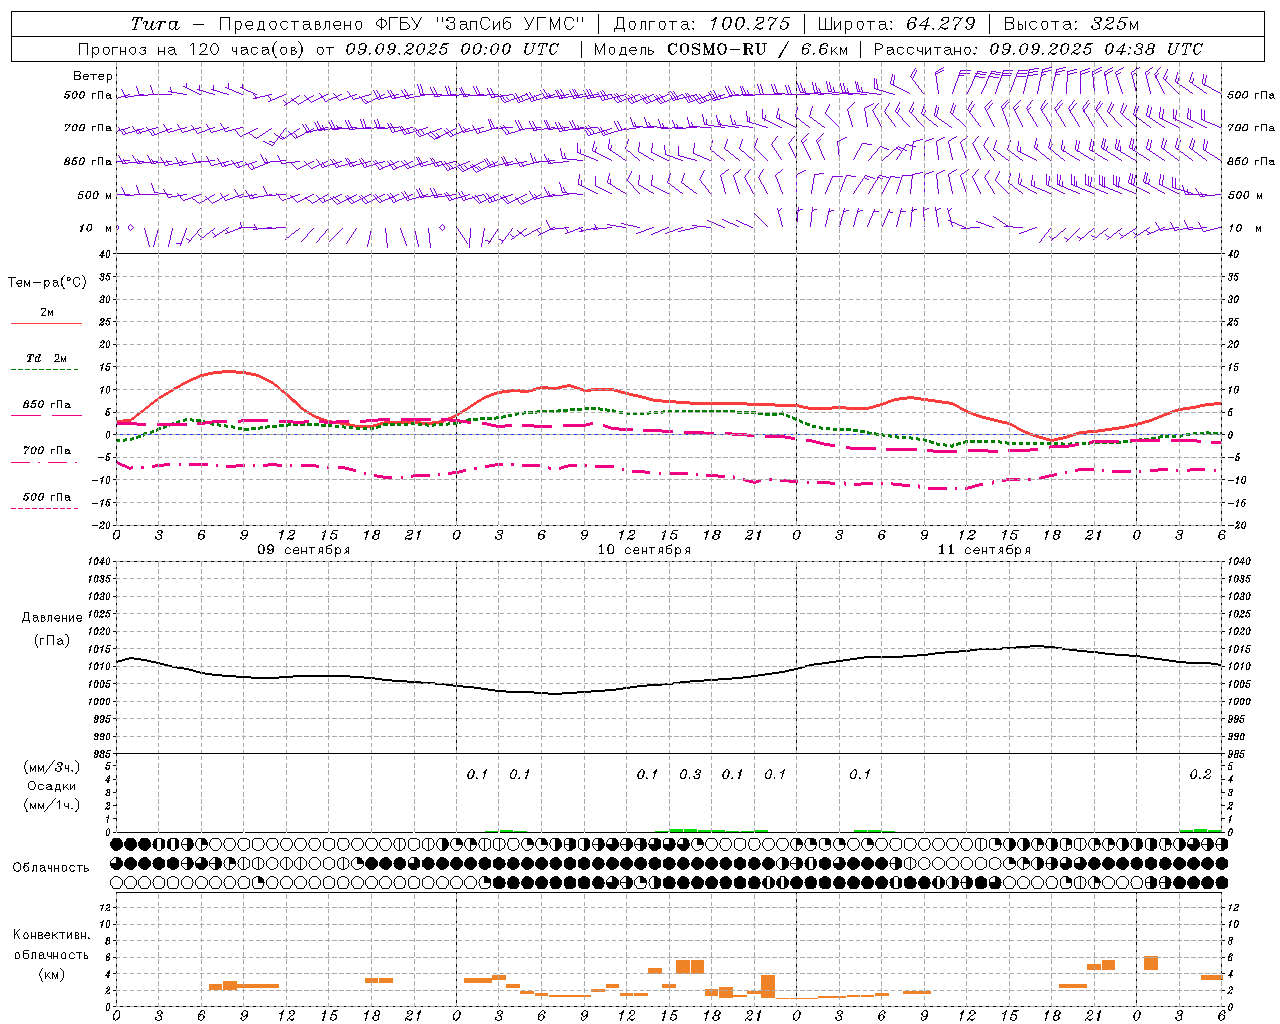This screenshot has height=1024, width=1280.
Task: Click the "Рассчитано: 09.09.2025 04:38 UTC" timestamp
Action: pos(1038,49)
